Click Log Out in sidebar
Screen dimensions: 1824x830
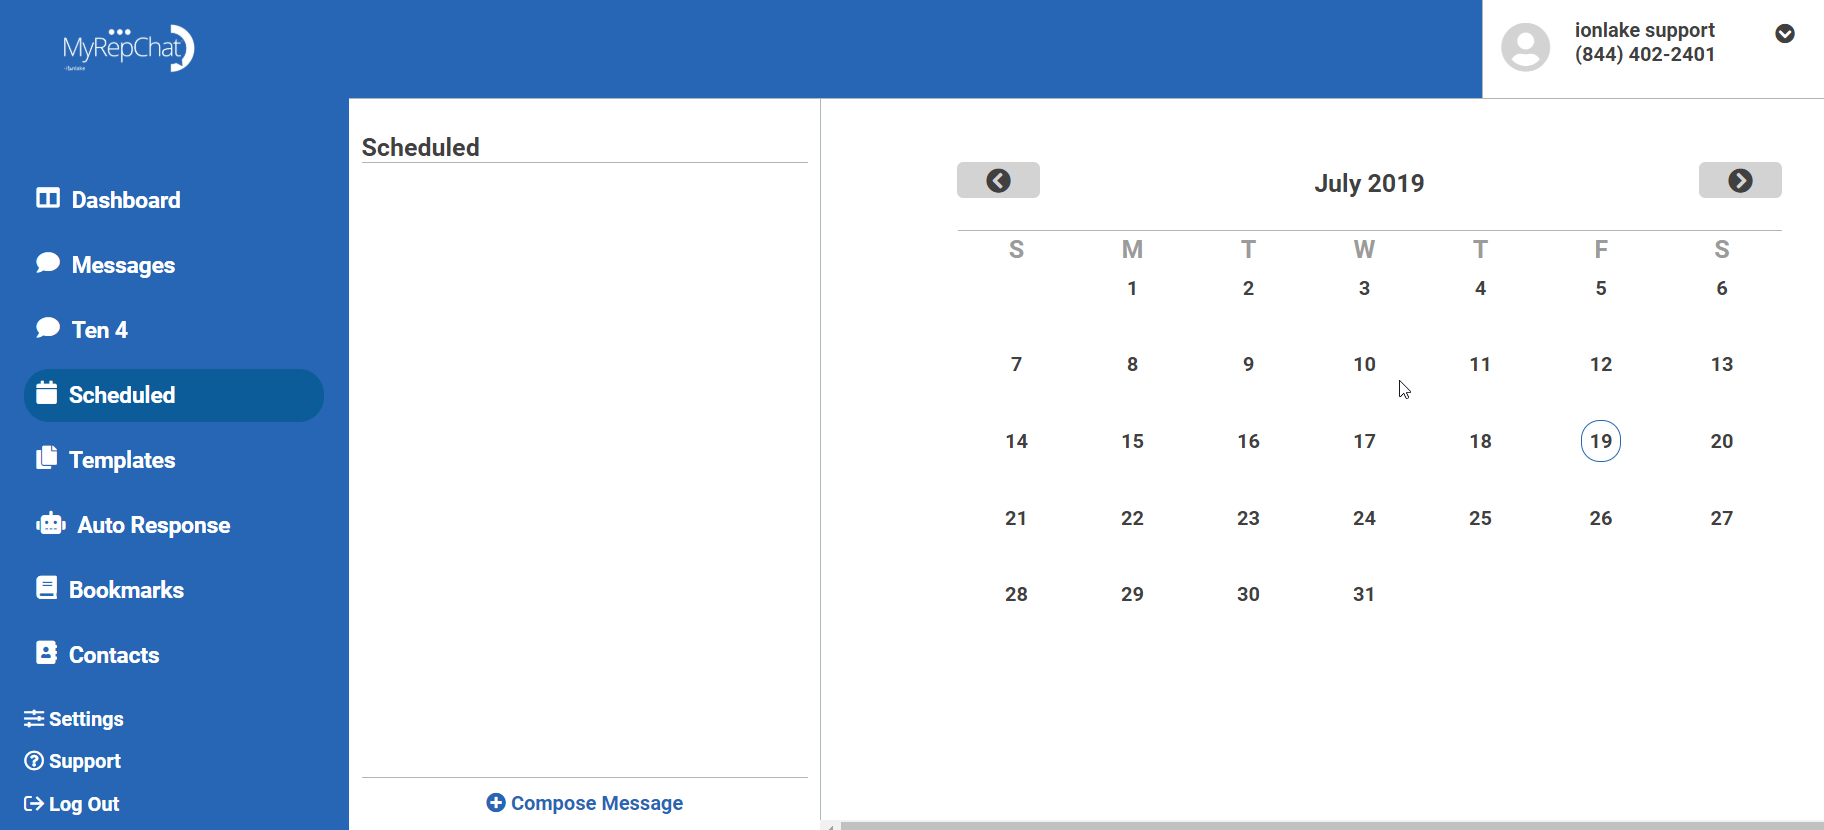point(72,804)
